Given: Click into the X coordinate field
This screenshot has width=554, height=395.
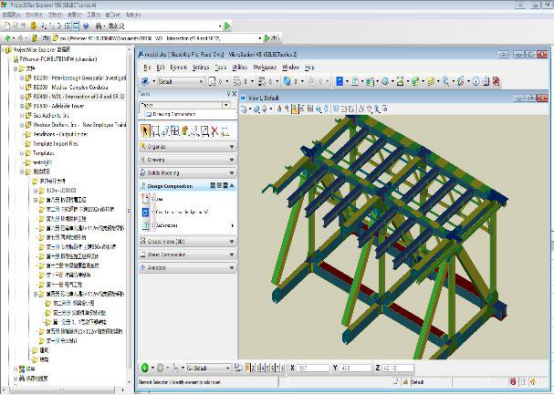Looking at the screenshot, I should click(x=313, y=368).
